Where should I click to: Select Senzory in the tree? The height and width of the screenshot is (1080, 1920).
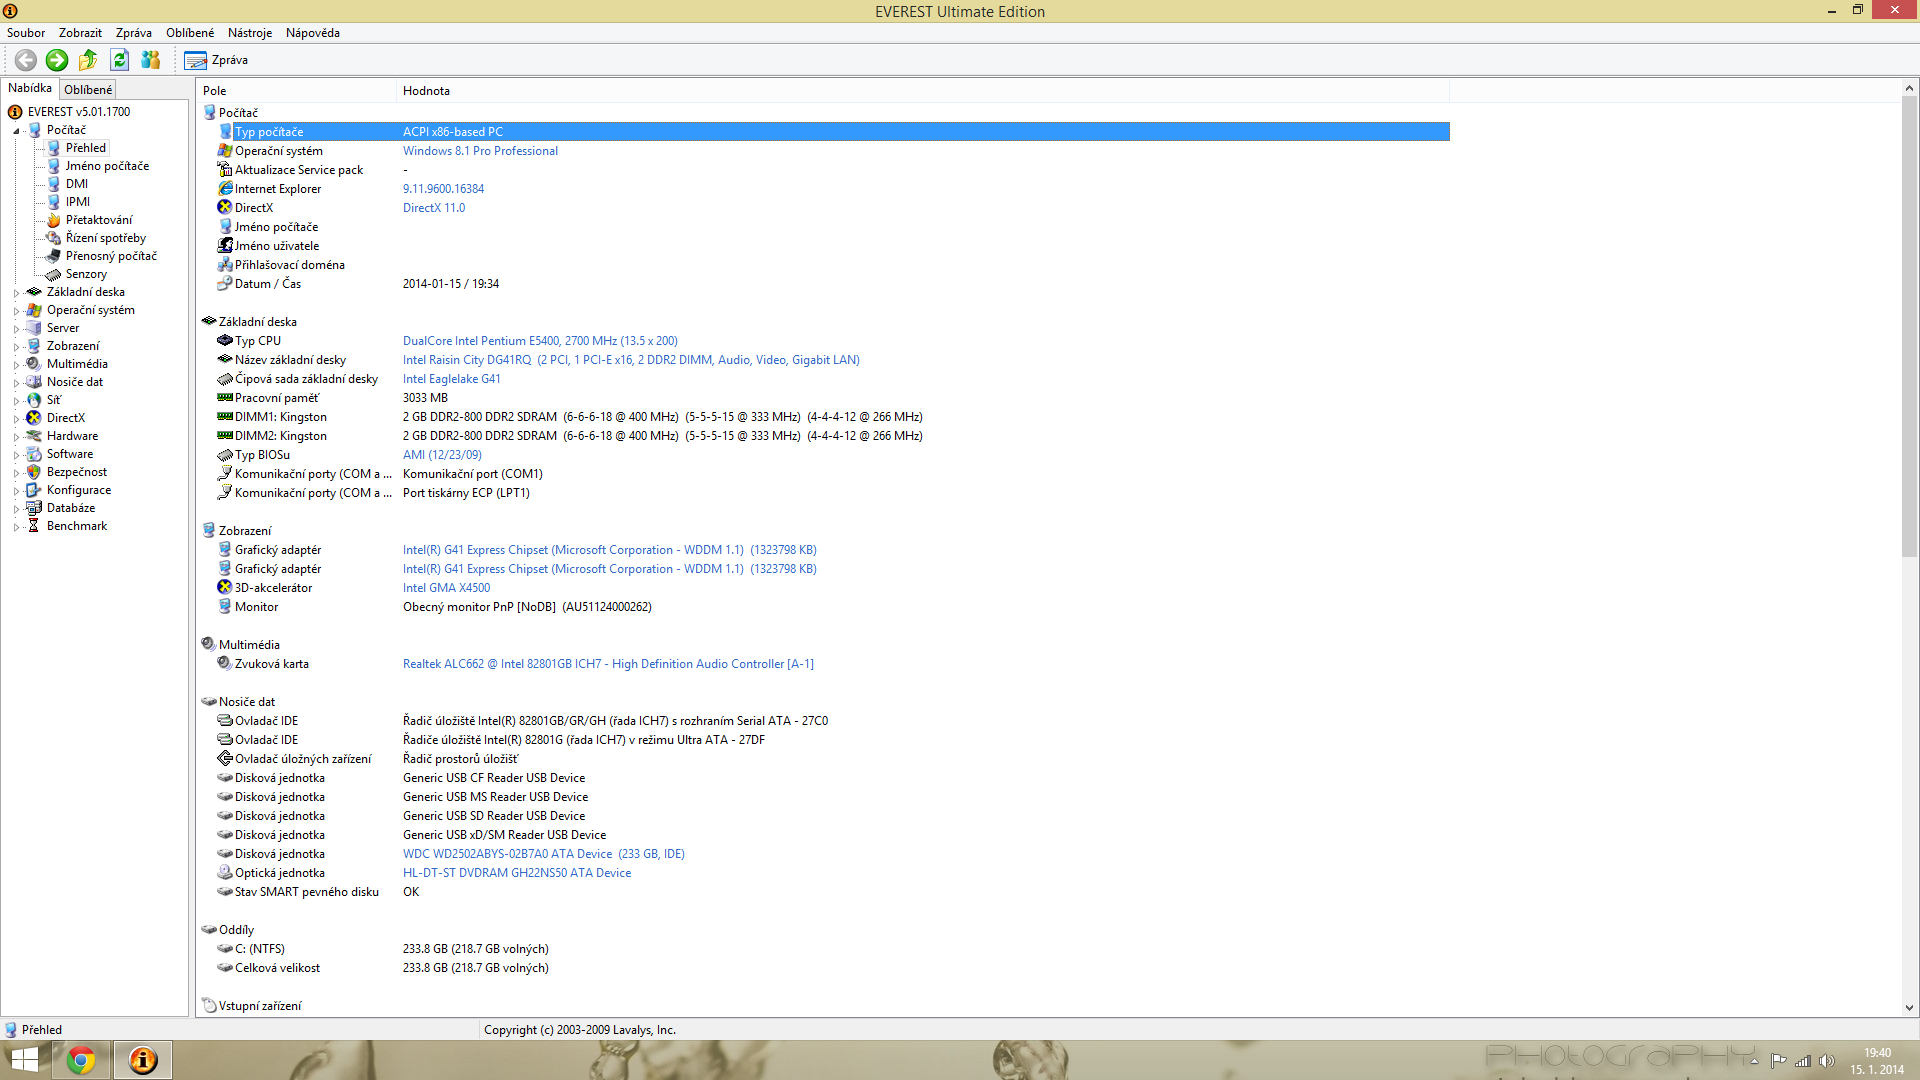(86, 274)
